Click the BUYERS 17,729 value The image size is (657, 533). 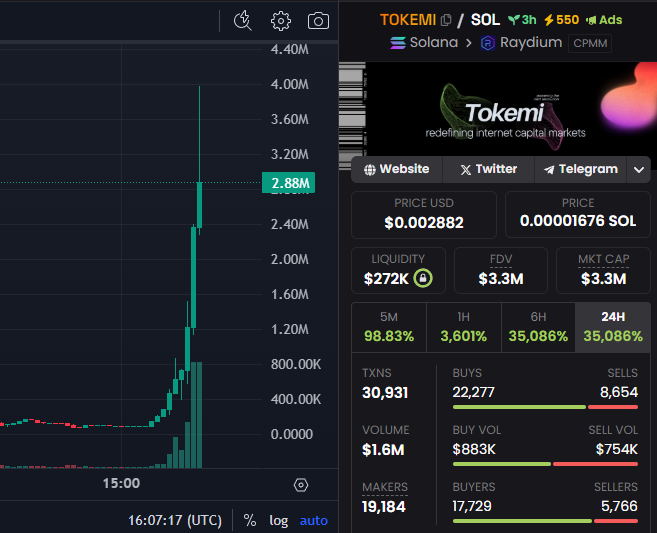(472, 506)
